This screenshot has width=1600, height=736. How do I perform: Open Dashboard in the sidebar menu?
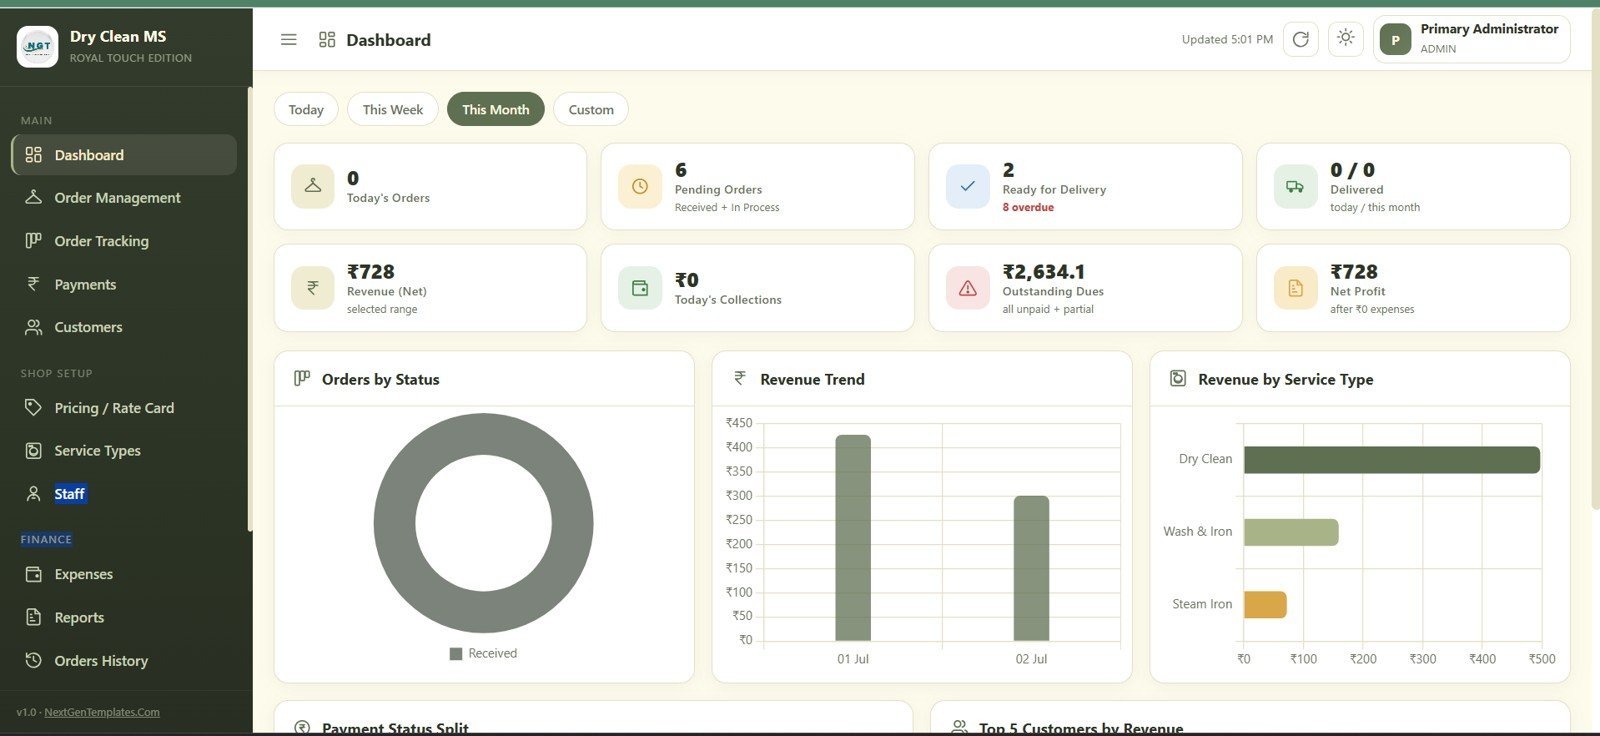click(124, 155)
